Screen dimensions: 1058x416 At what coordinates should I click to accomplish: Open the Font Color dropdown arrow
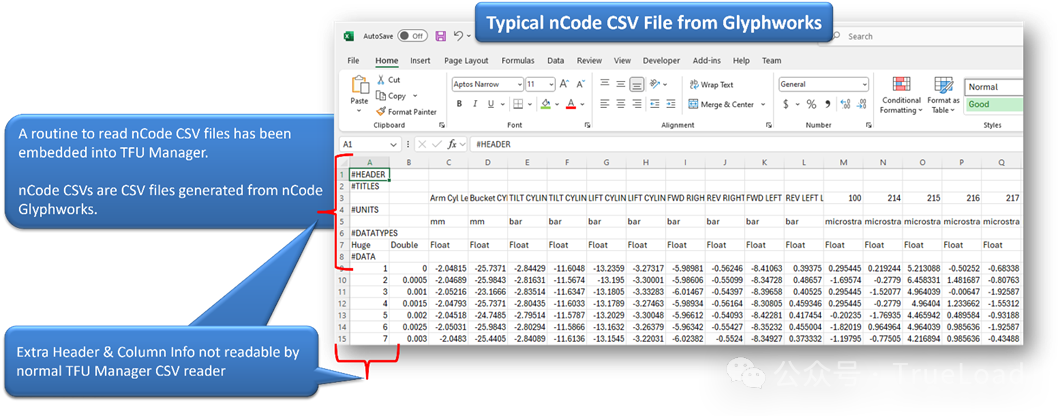582,105
